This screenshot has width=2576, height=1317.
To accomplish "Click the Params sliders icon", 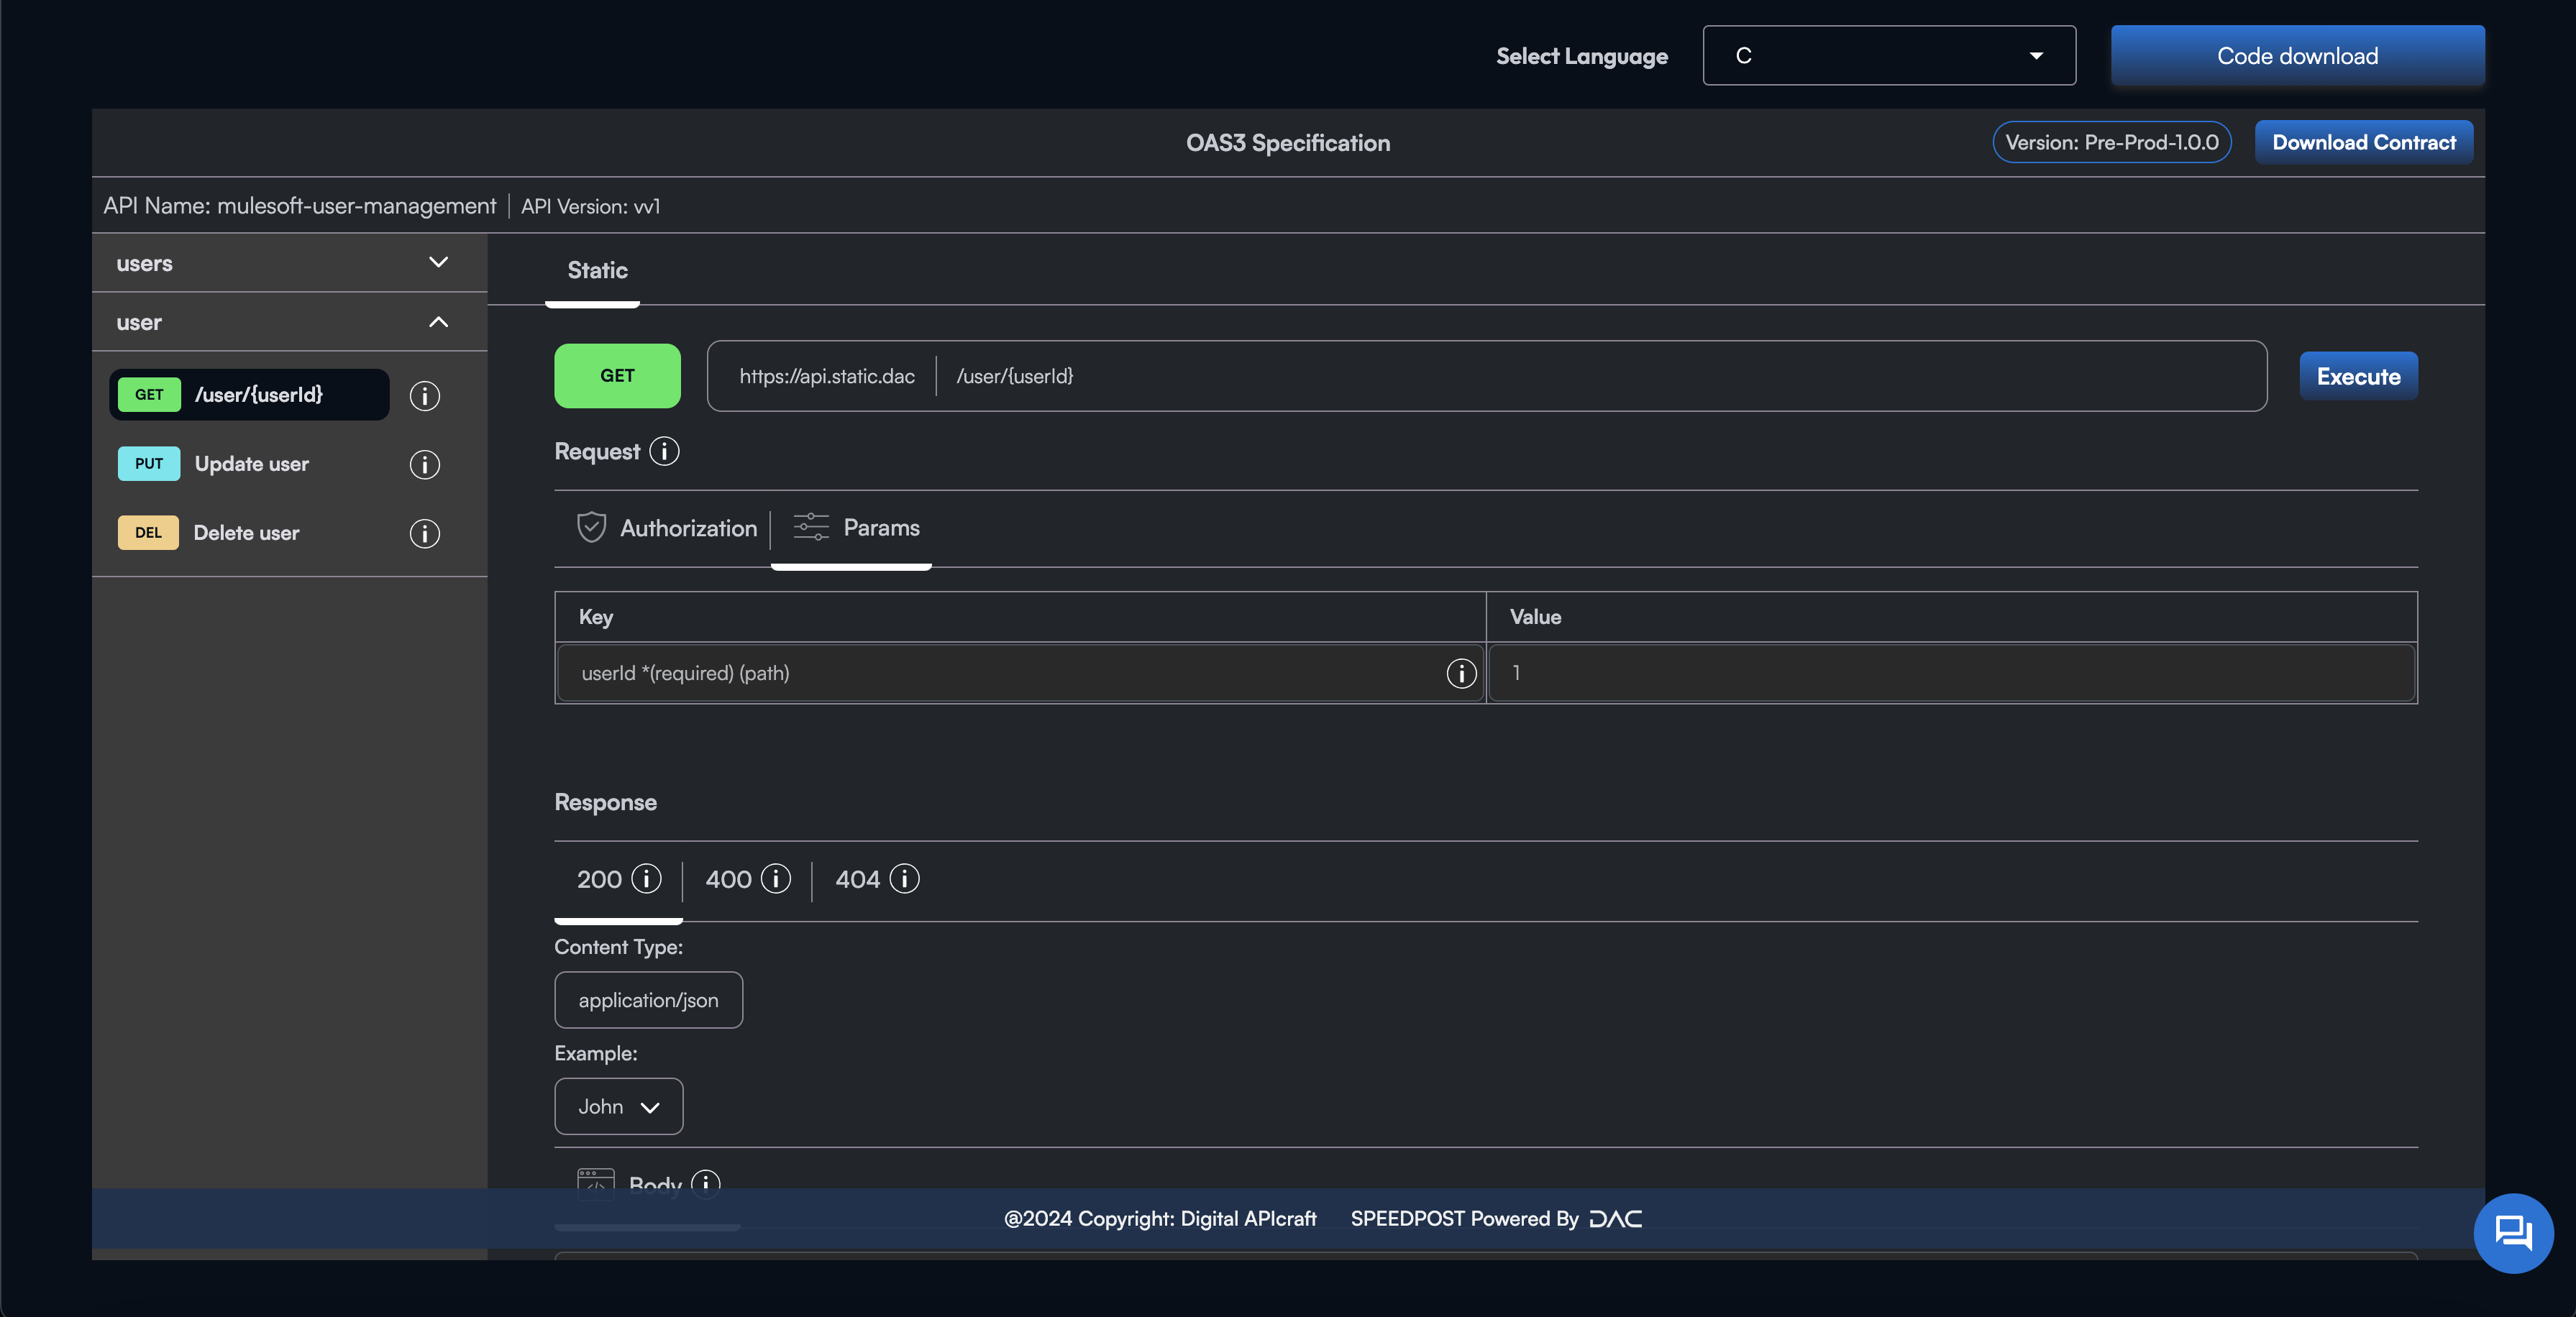I will click(811, 527).
